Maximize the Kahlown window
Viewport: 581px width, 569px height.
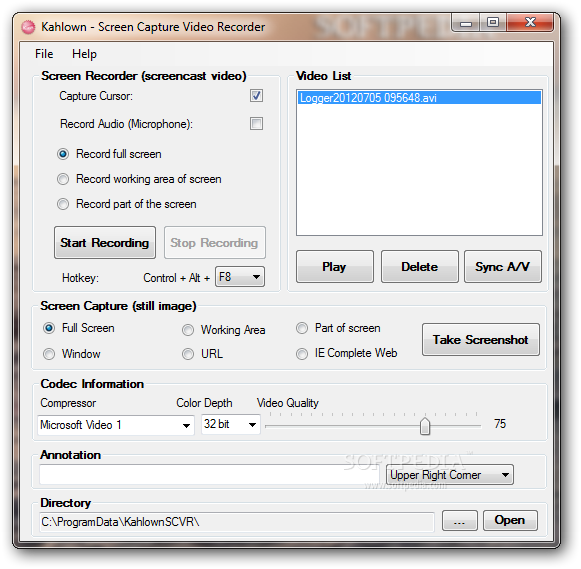[x=492, y=23]
